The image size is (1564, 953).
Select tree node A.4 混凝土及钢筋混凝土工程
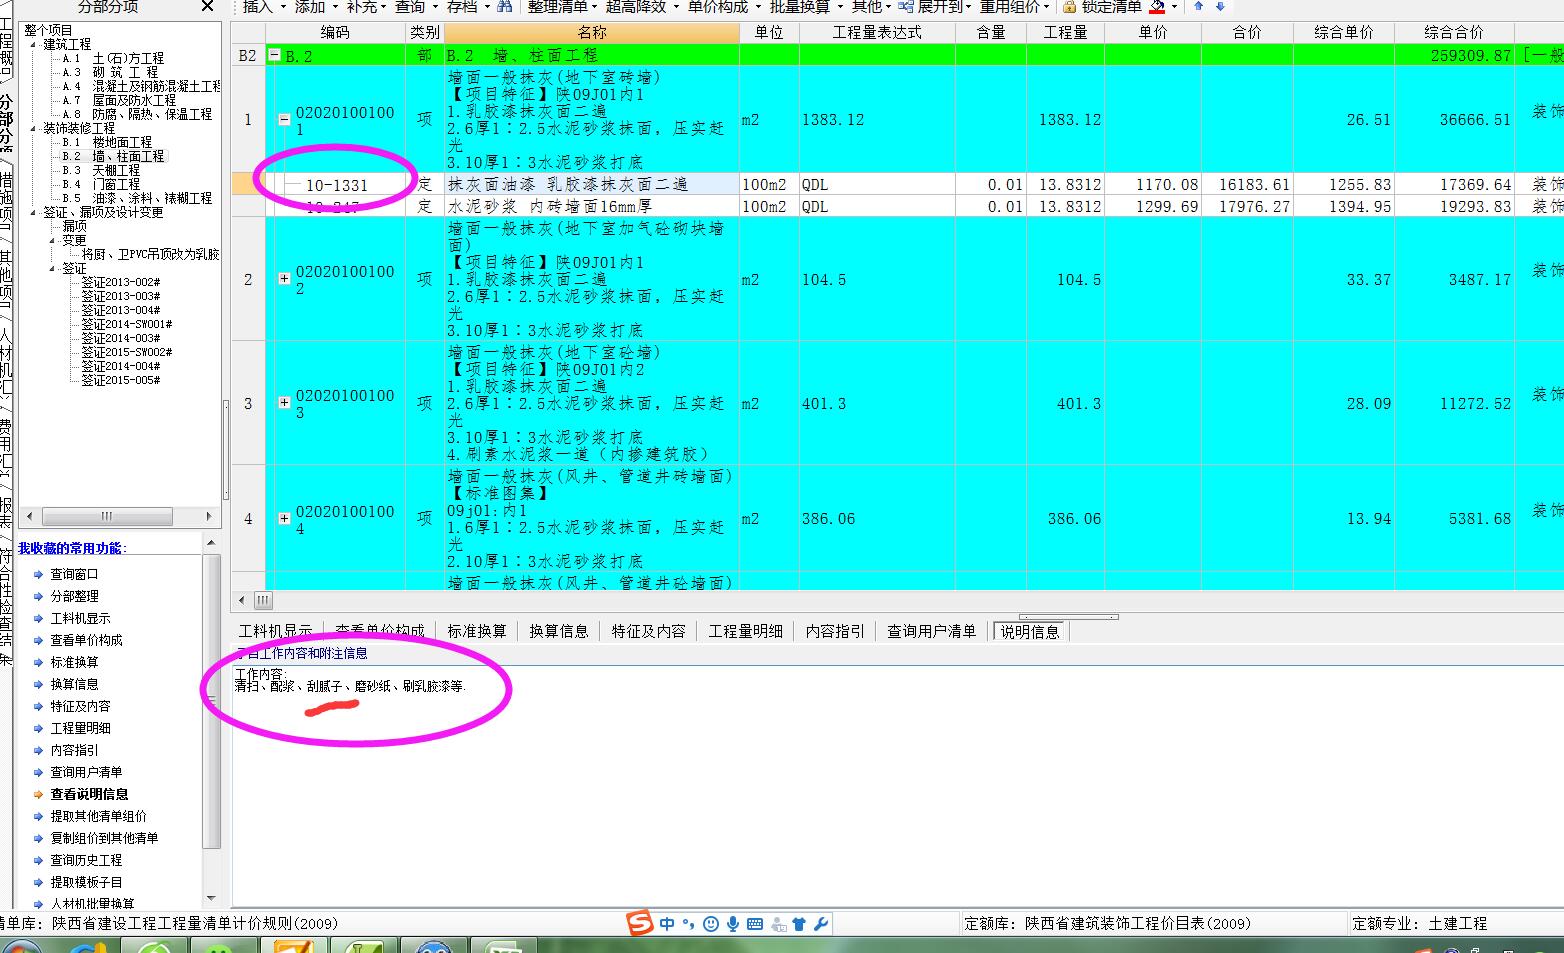(141, 86)
